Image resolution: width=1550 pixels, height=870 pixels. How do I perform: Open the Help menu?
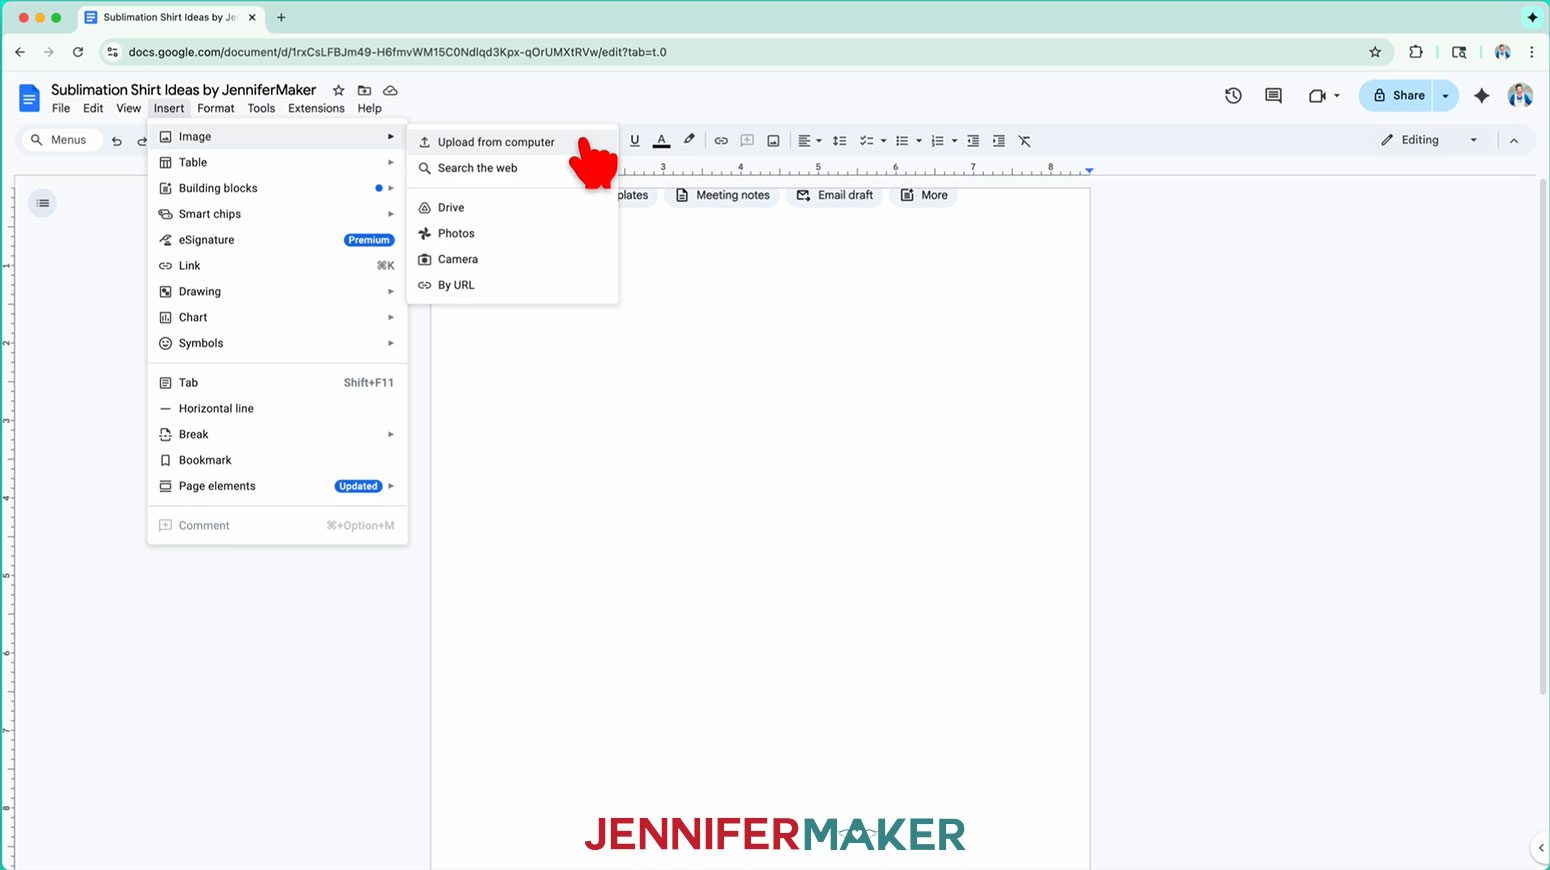pyautogui.click(x=370, y=109)
